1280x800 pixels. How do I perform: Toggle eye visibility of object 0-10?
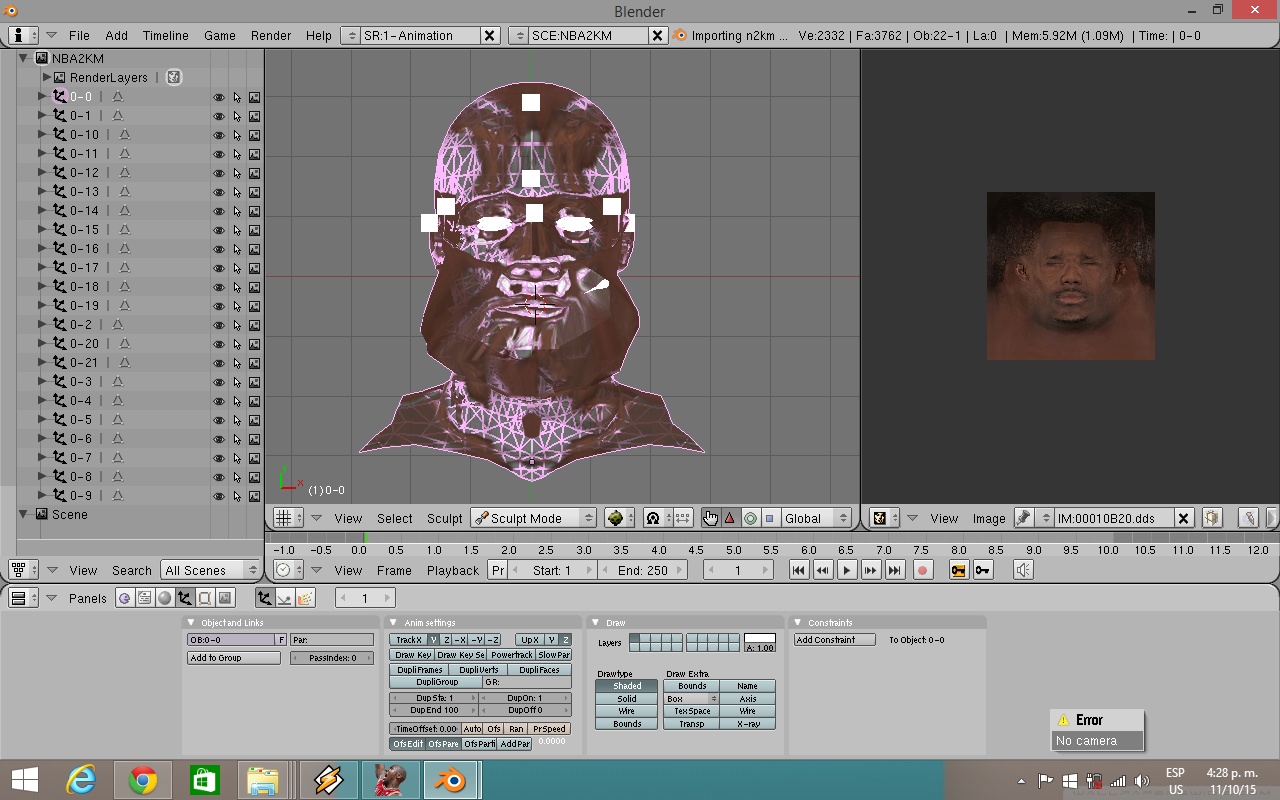pos(218,135)
